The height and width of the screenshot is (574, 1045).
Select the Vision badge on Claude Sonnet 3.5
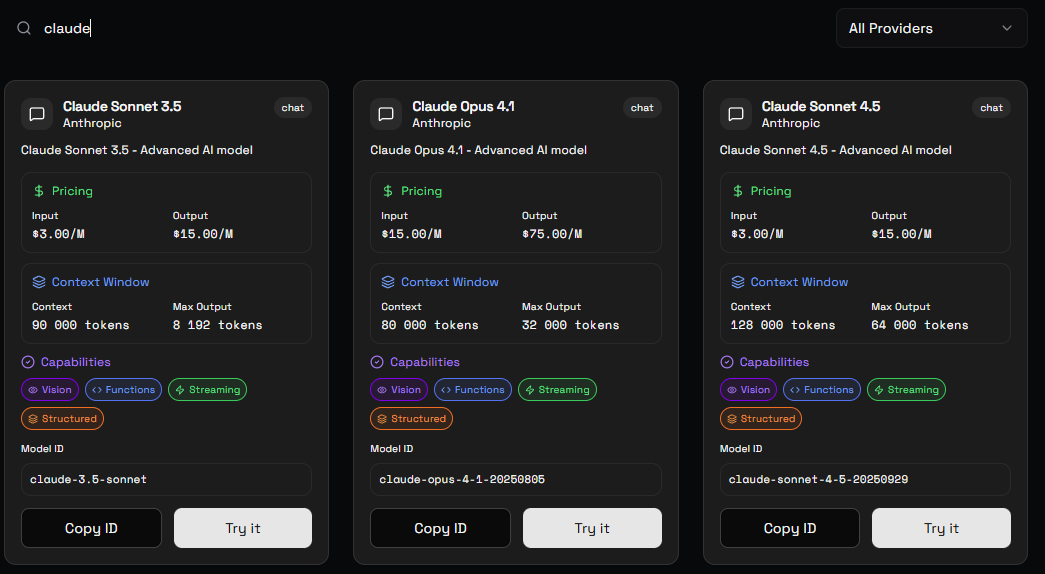[50, 390]
